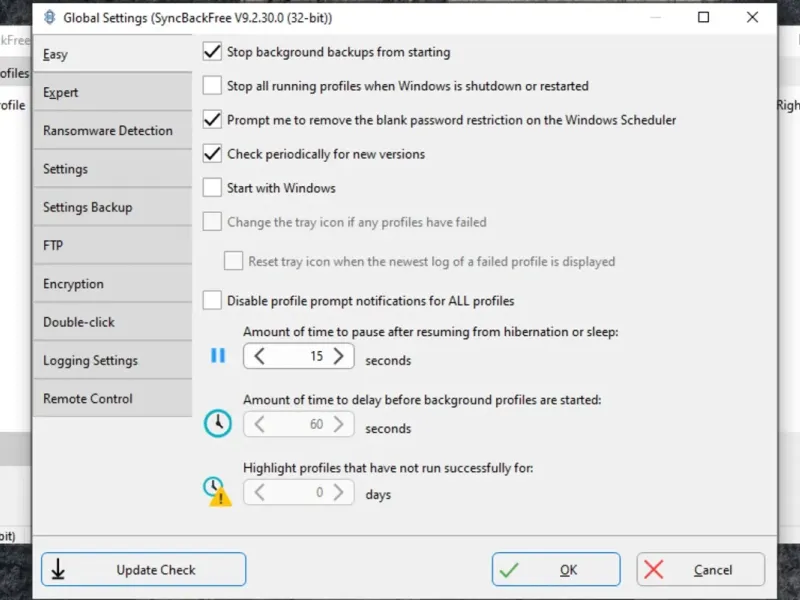Screen dimensions: 800x600
Task: Decrease background profiles delay with left arrow
Action: click(259, 424)
